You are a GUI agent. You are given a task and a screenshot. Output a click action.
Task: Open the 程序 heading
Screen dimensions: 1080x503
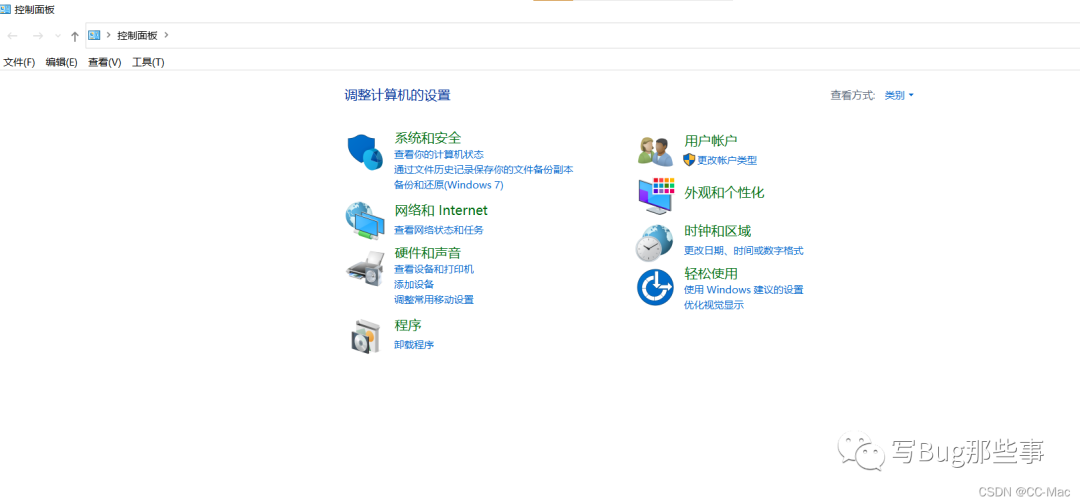[408, 325]
